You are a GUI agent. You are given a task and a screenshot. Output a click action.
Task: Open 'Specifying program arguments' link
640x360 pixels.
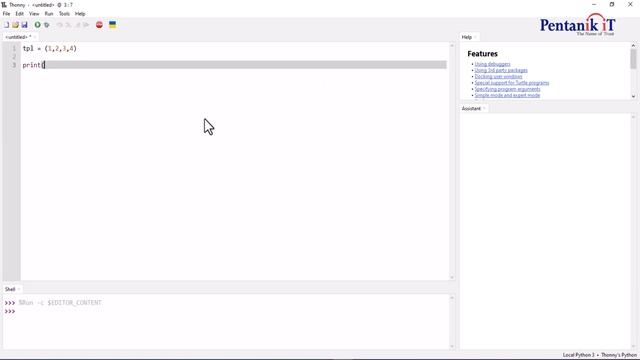507,89
